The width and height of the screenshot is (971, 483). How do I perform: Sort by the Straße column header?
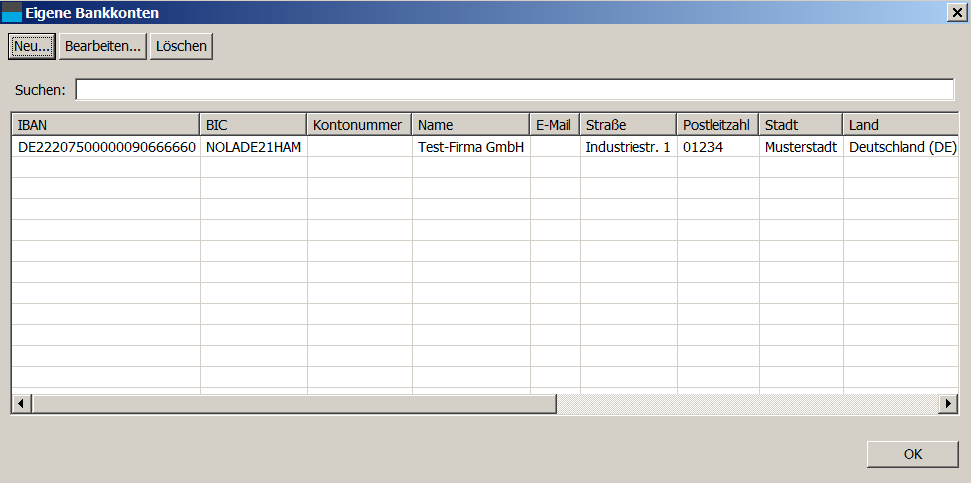[x=629, y=124]
